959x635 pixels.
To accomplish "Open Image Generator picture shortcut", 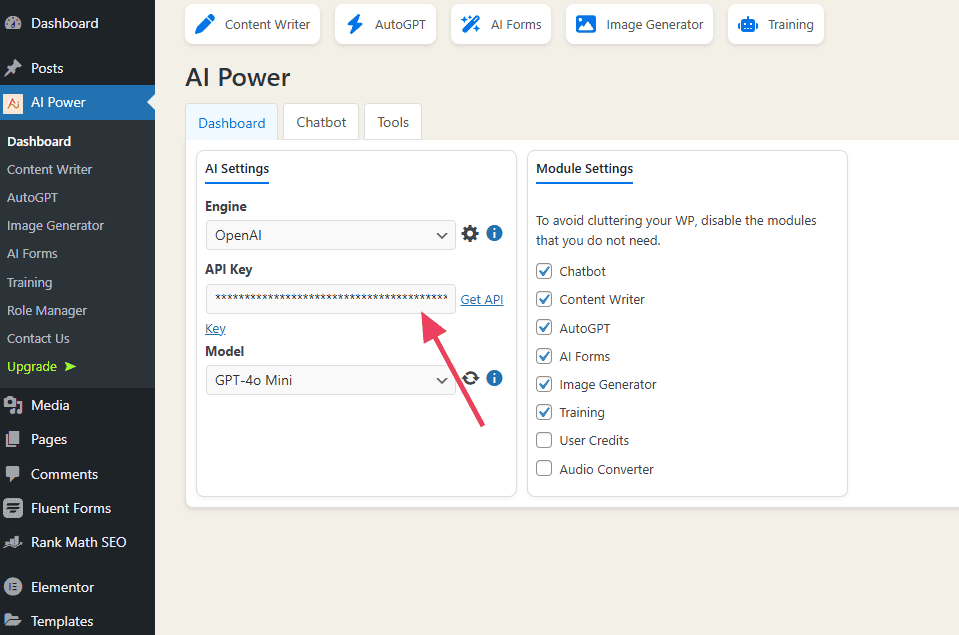I will coord(639,24).
